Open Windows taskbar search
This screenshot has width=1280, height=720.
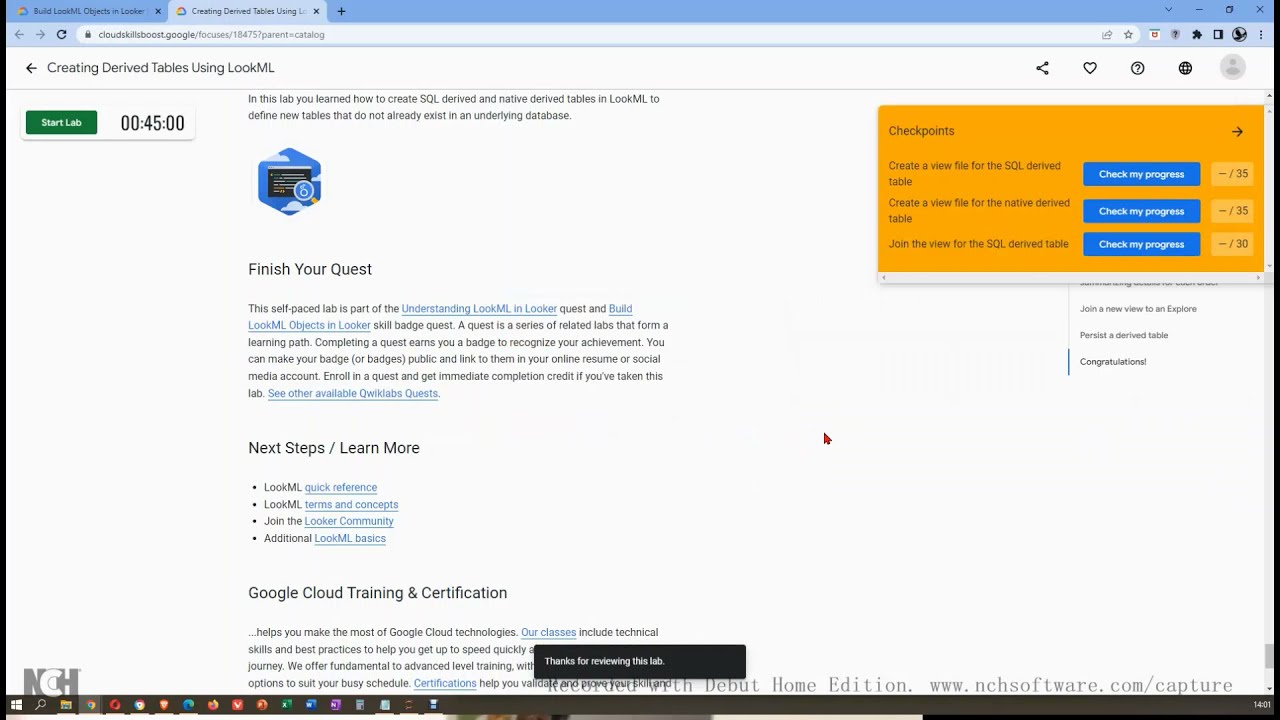point(41,705)
